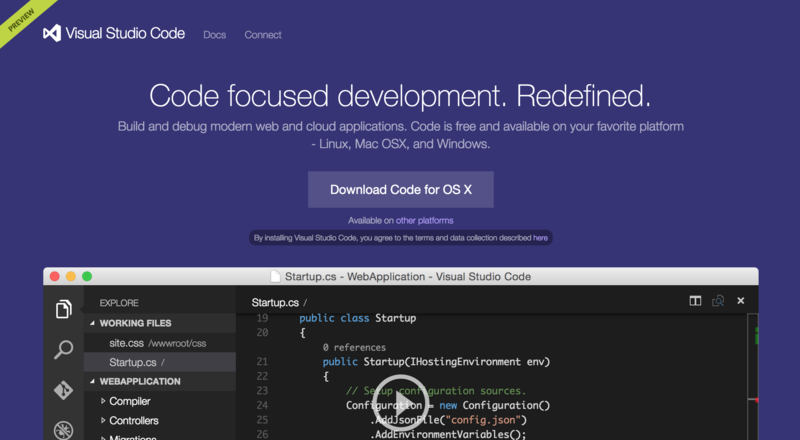Click the red close window button

pos(55,276)
